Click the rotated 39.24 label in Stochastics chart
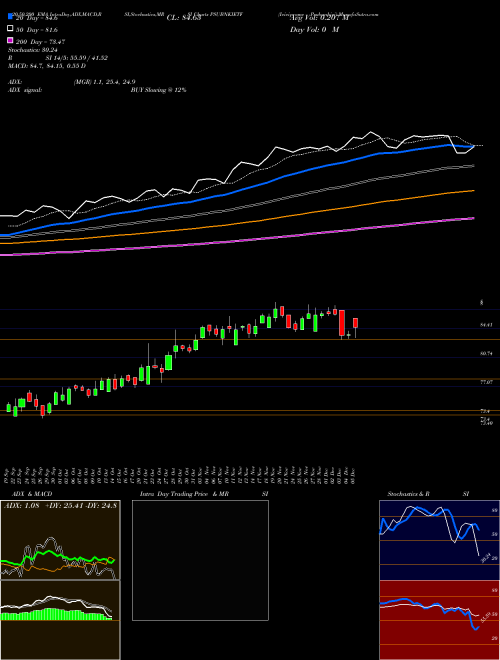The image size is (500, 660). click(x=486, y=558)
